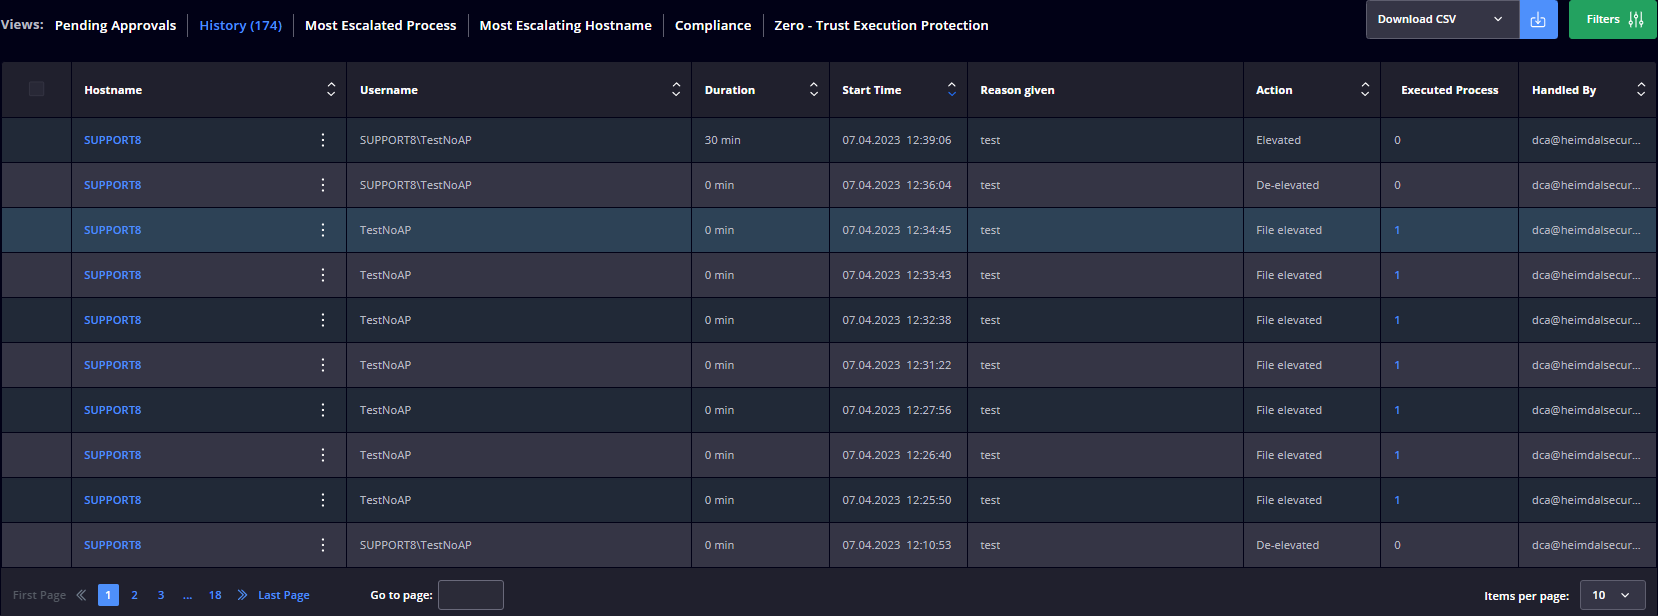This screenshot has width=1658, height=616.
Task: Sort table by Hostname column arrows
Action: pyautogui.click(x=331, y=89)
